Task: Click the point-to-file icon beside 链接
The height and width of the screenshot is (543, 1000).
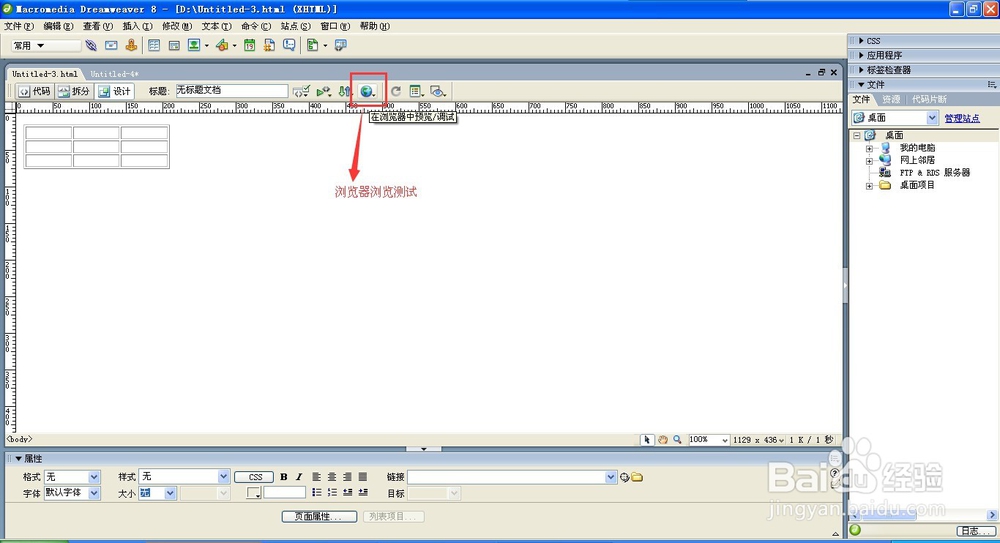Action: 624,477
